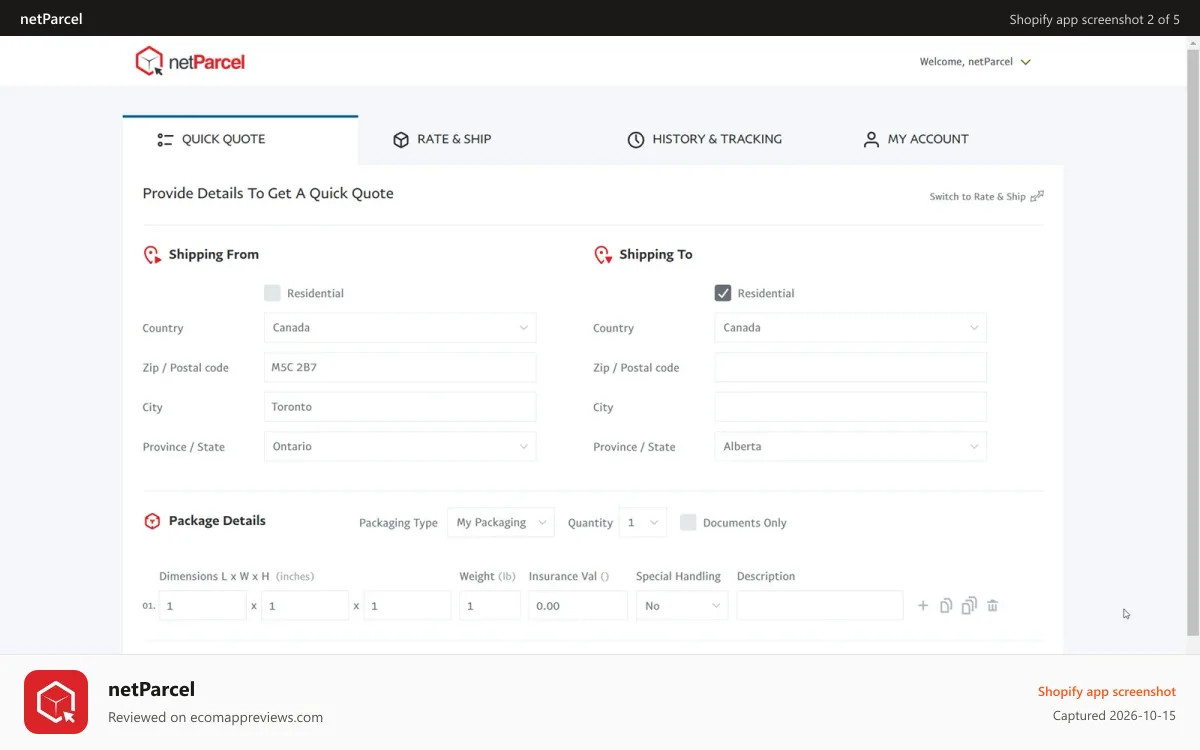Click the package width dimension field

305,606
